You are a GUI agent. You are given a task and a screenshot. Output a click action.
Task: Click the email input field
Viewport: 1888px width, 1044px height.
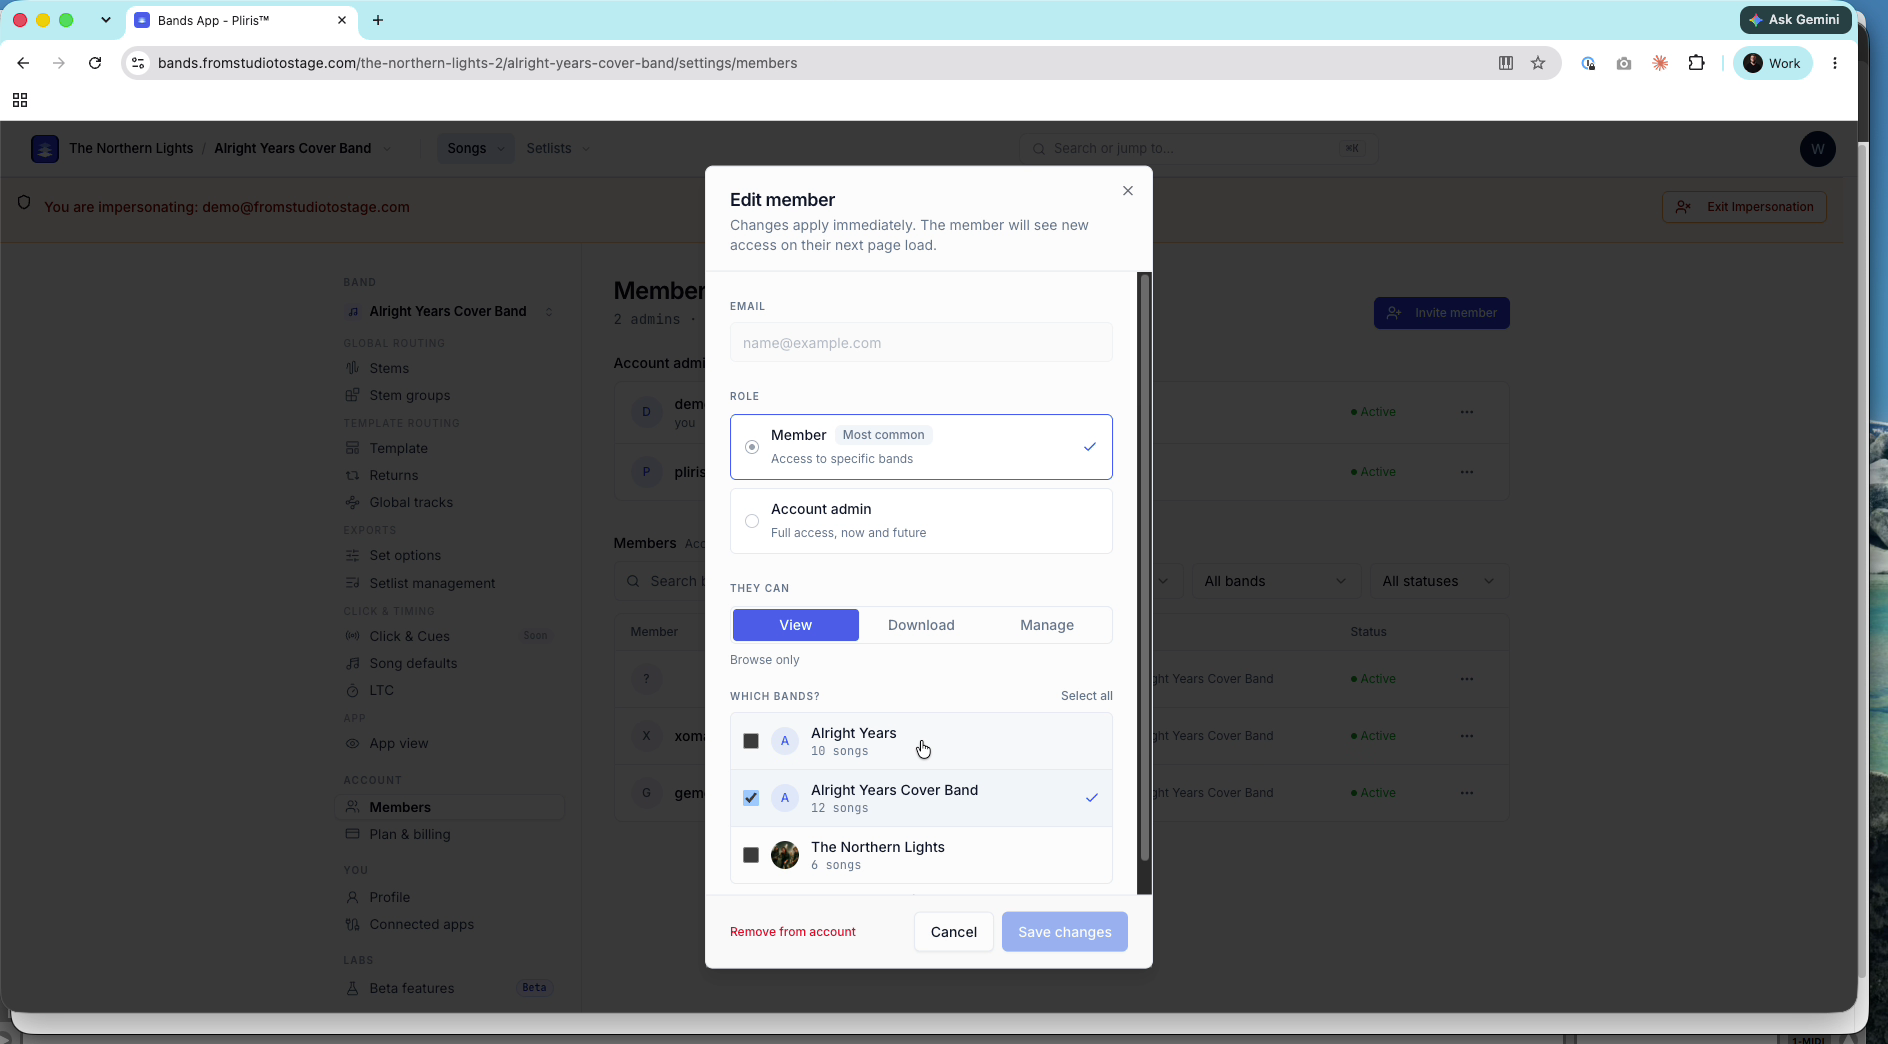921,343
